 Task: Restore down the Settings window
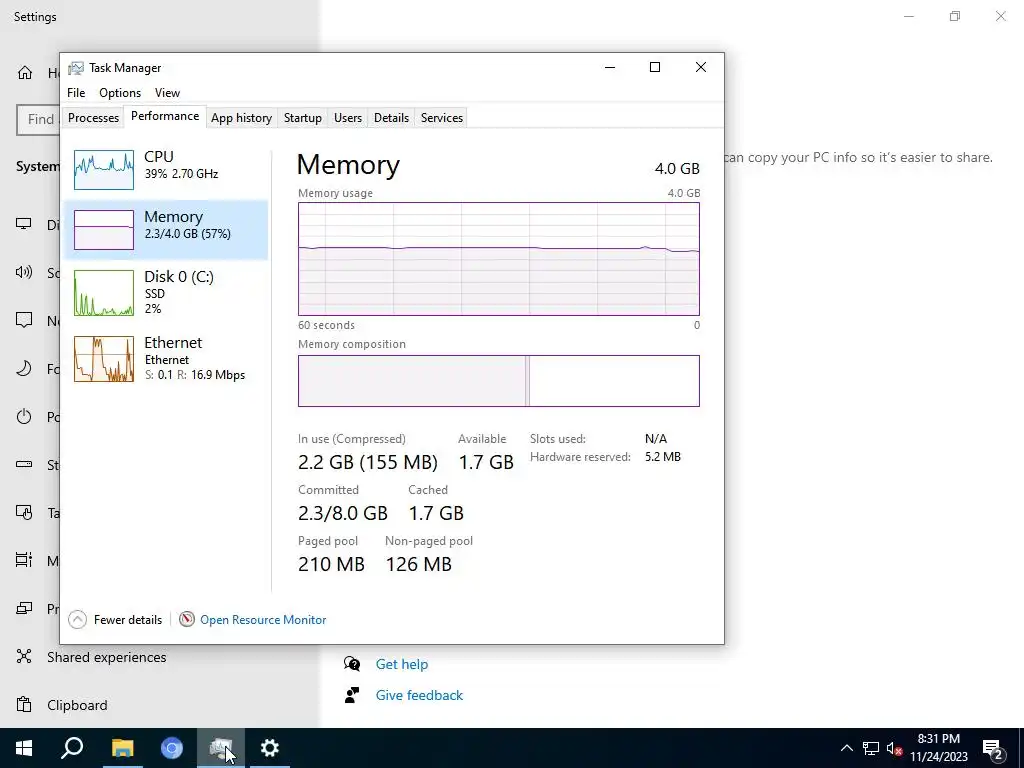click(x=955, y=16)
